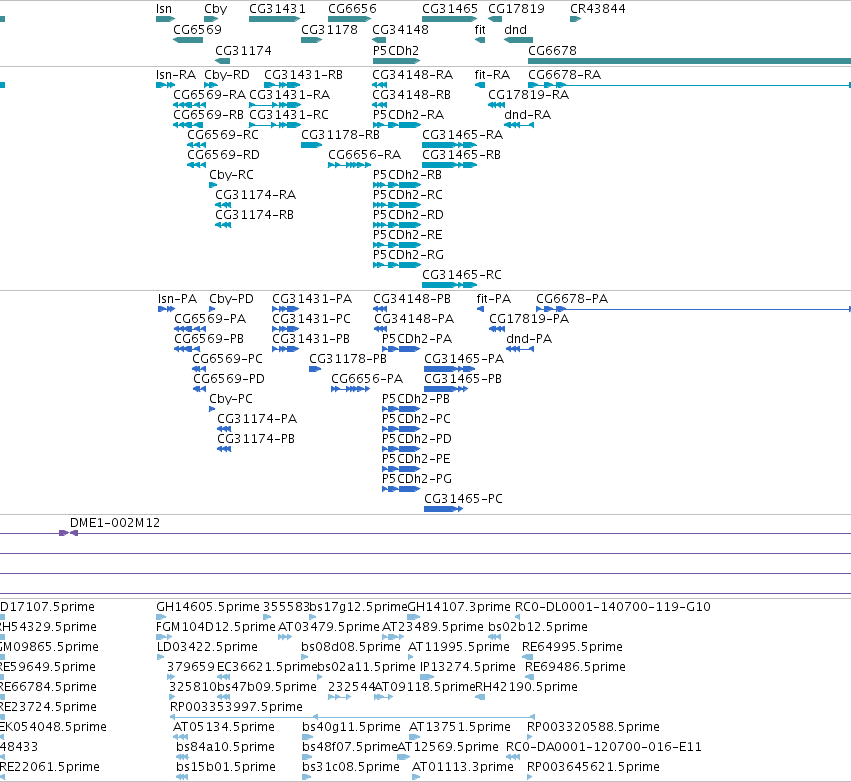Select EST RE64995.5prime

(x=572, y=646)
